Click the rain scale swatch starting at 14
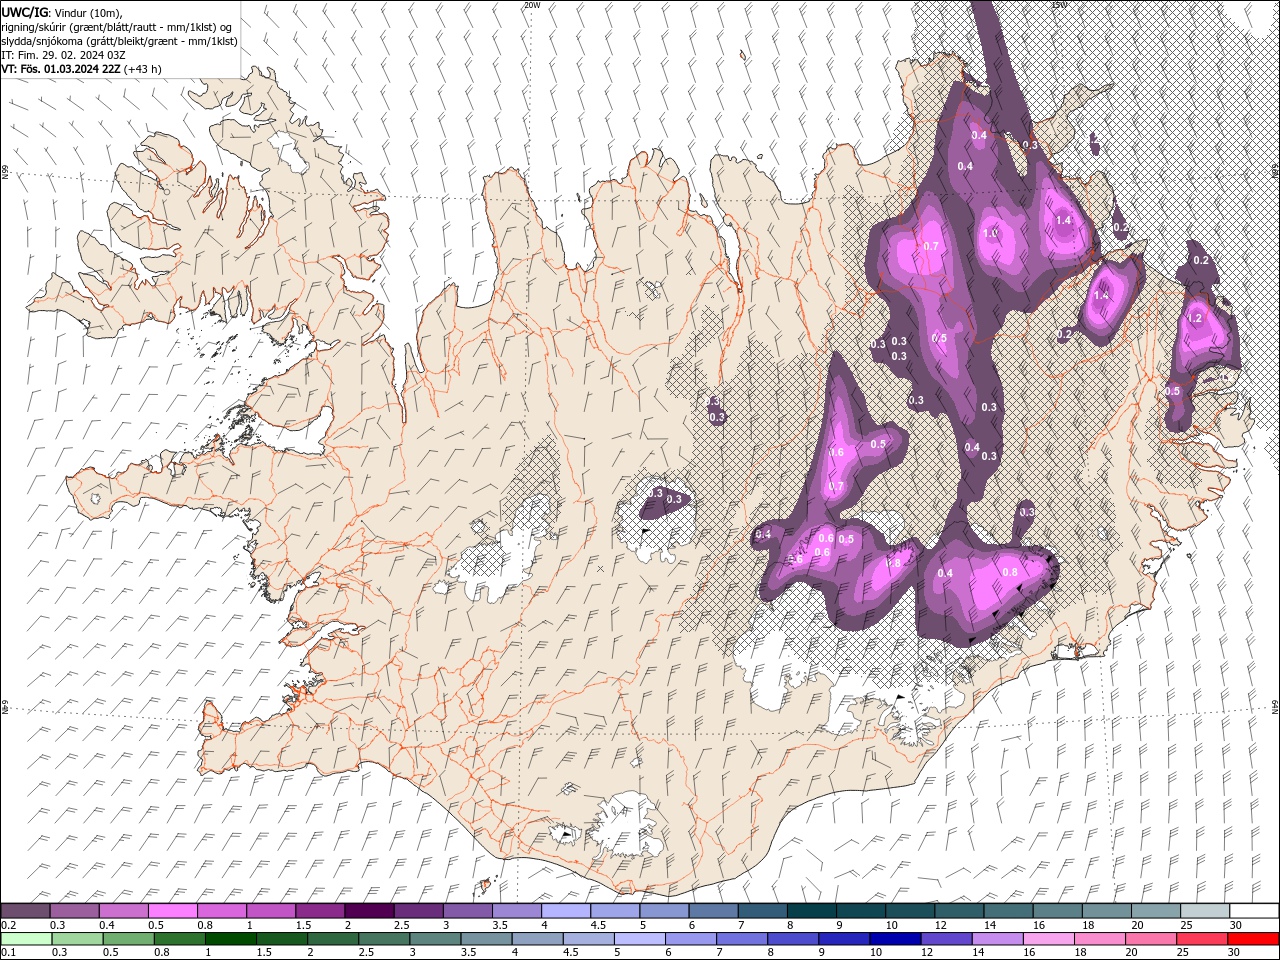 click(997, 939)
